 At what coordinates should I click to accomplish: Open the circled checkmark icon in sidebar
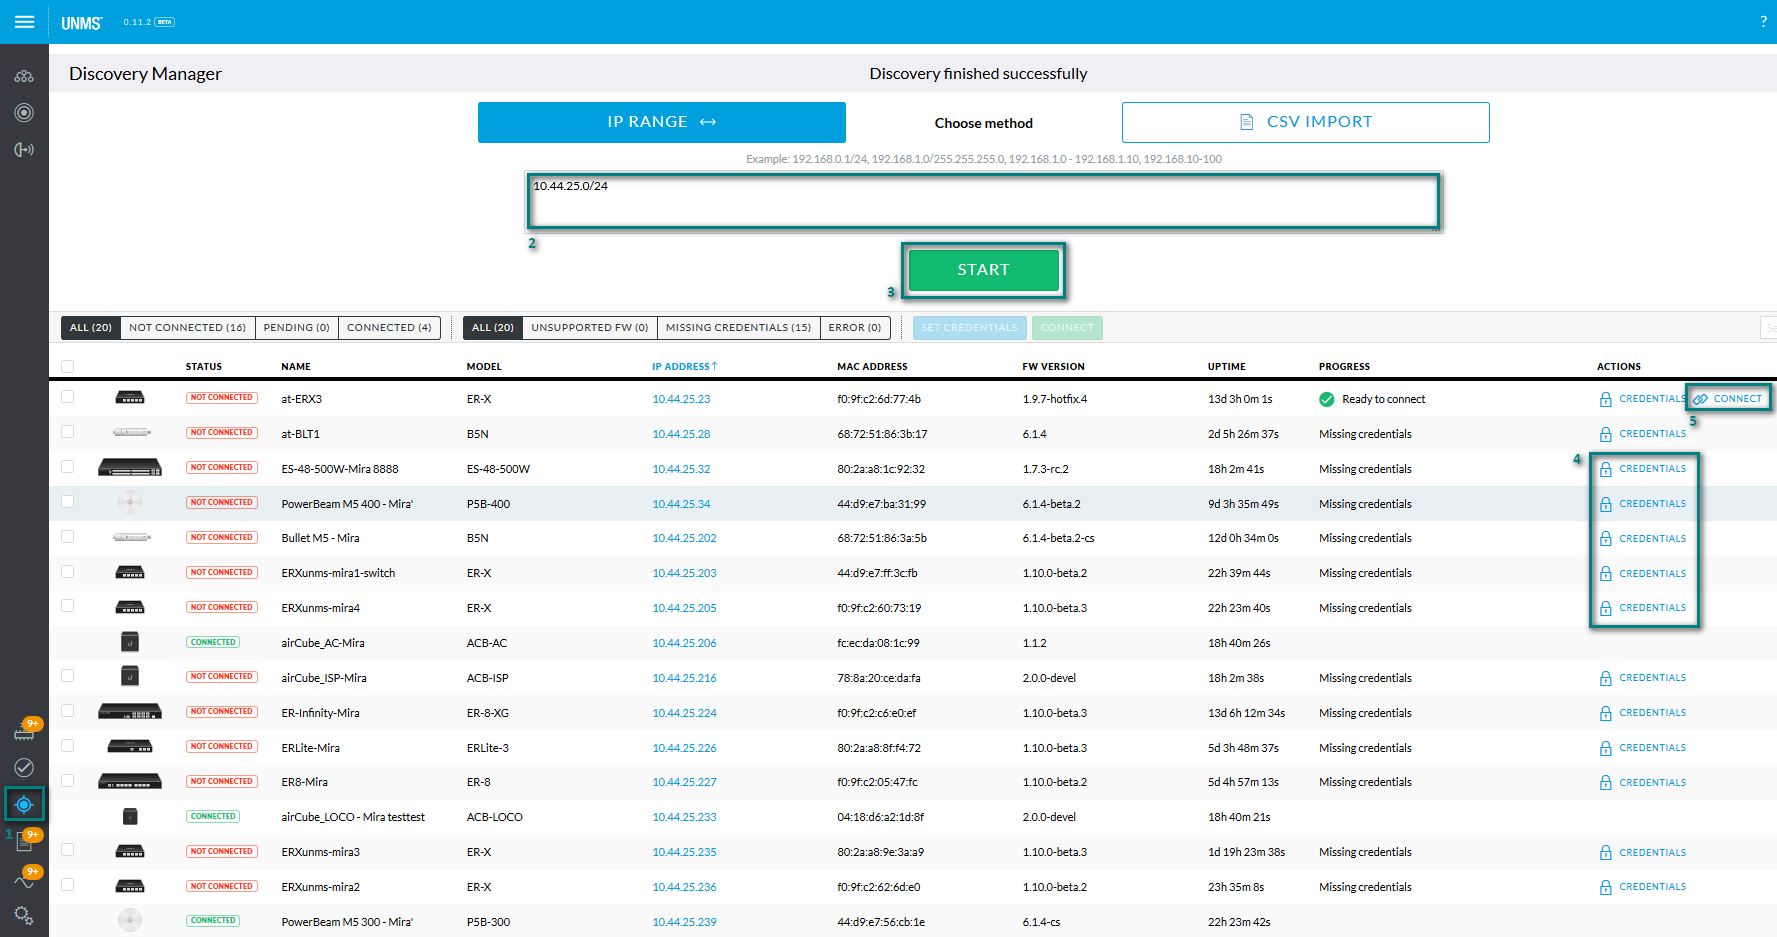(24, 767)
